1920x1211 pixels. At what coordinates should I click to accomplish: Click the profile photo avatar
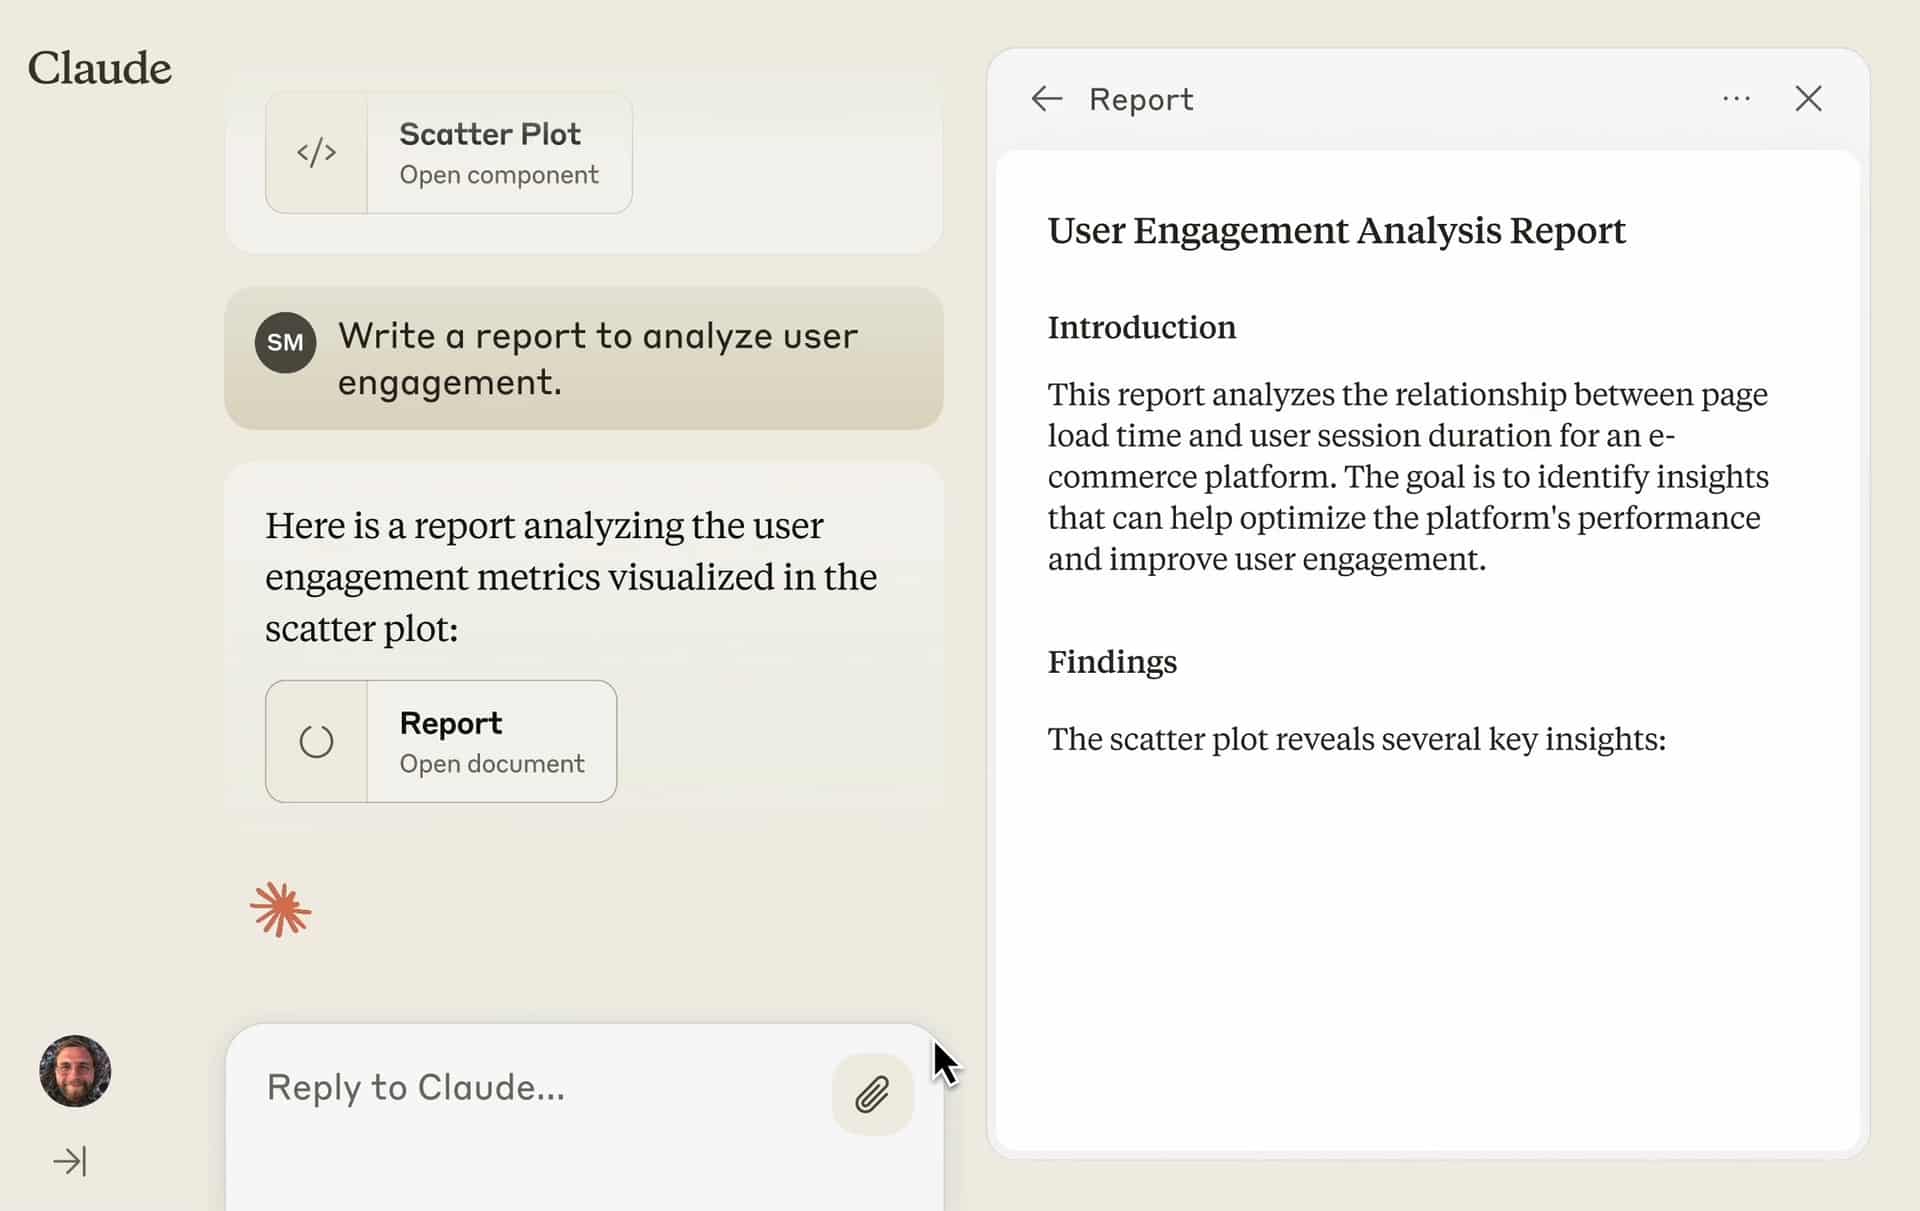click(75, 1070)
